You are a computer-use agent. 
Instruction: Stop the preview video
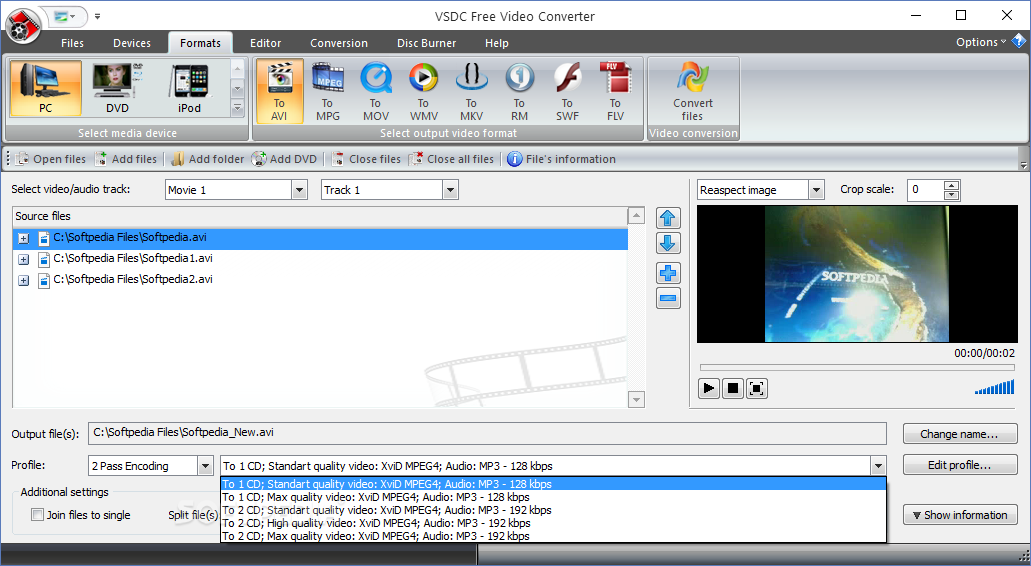pyautogui.click(x=732, y=389)
